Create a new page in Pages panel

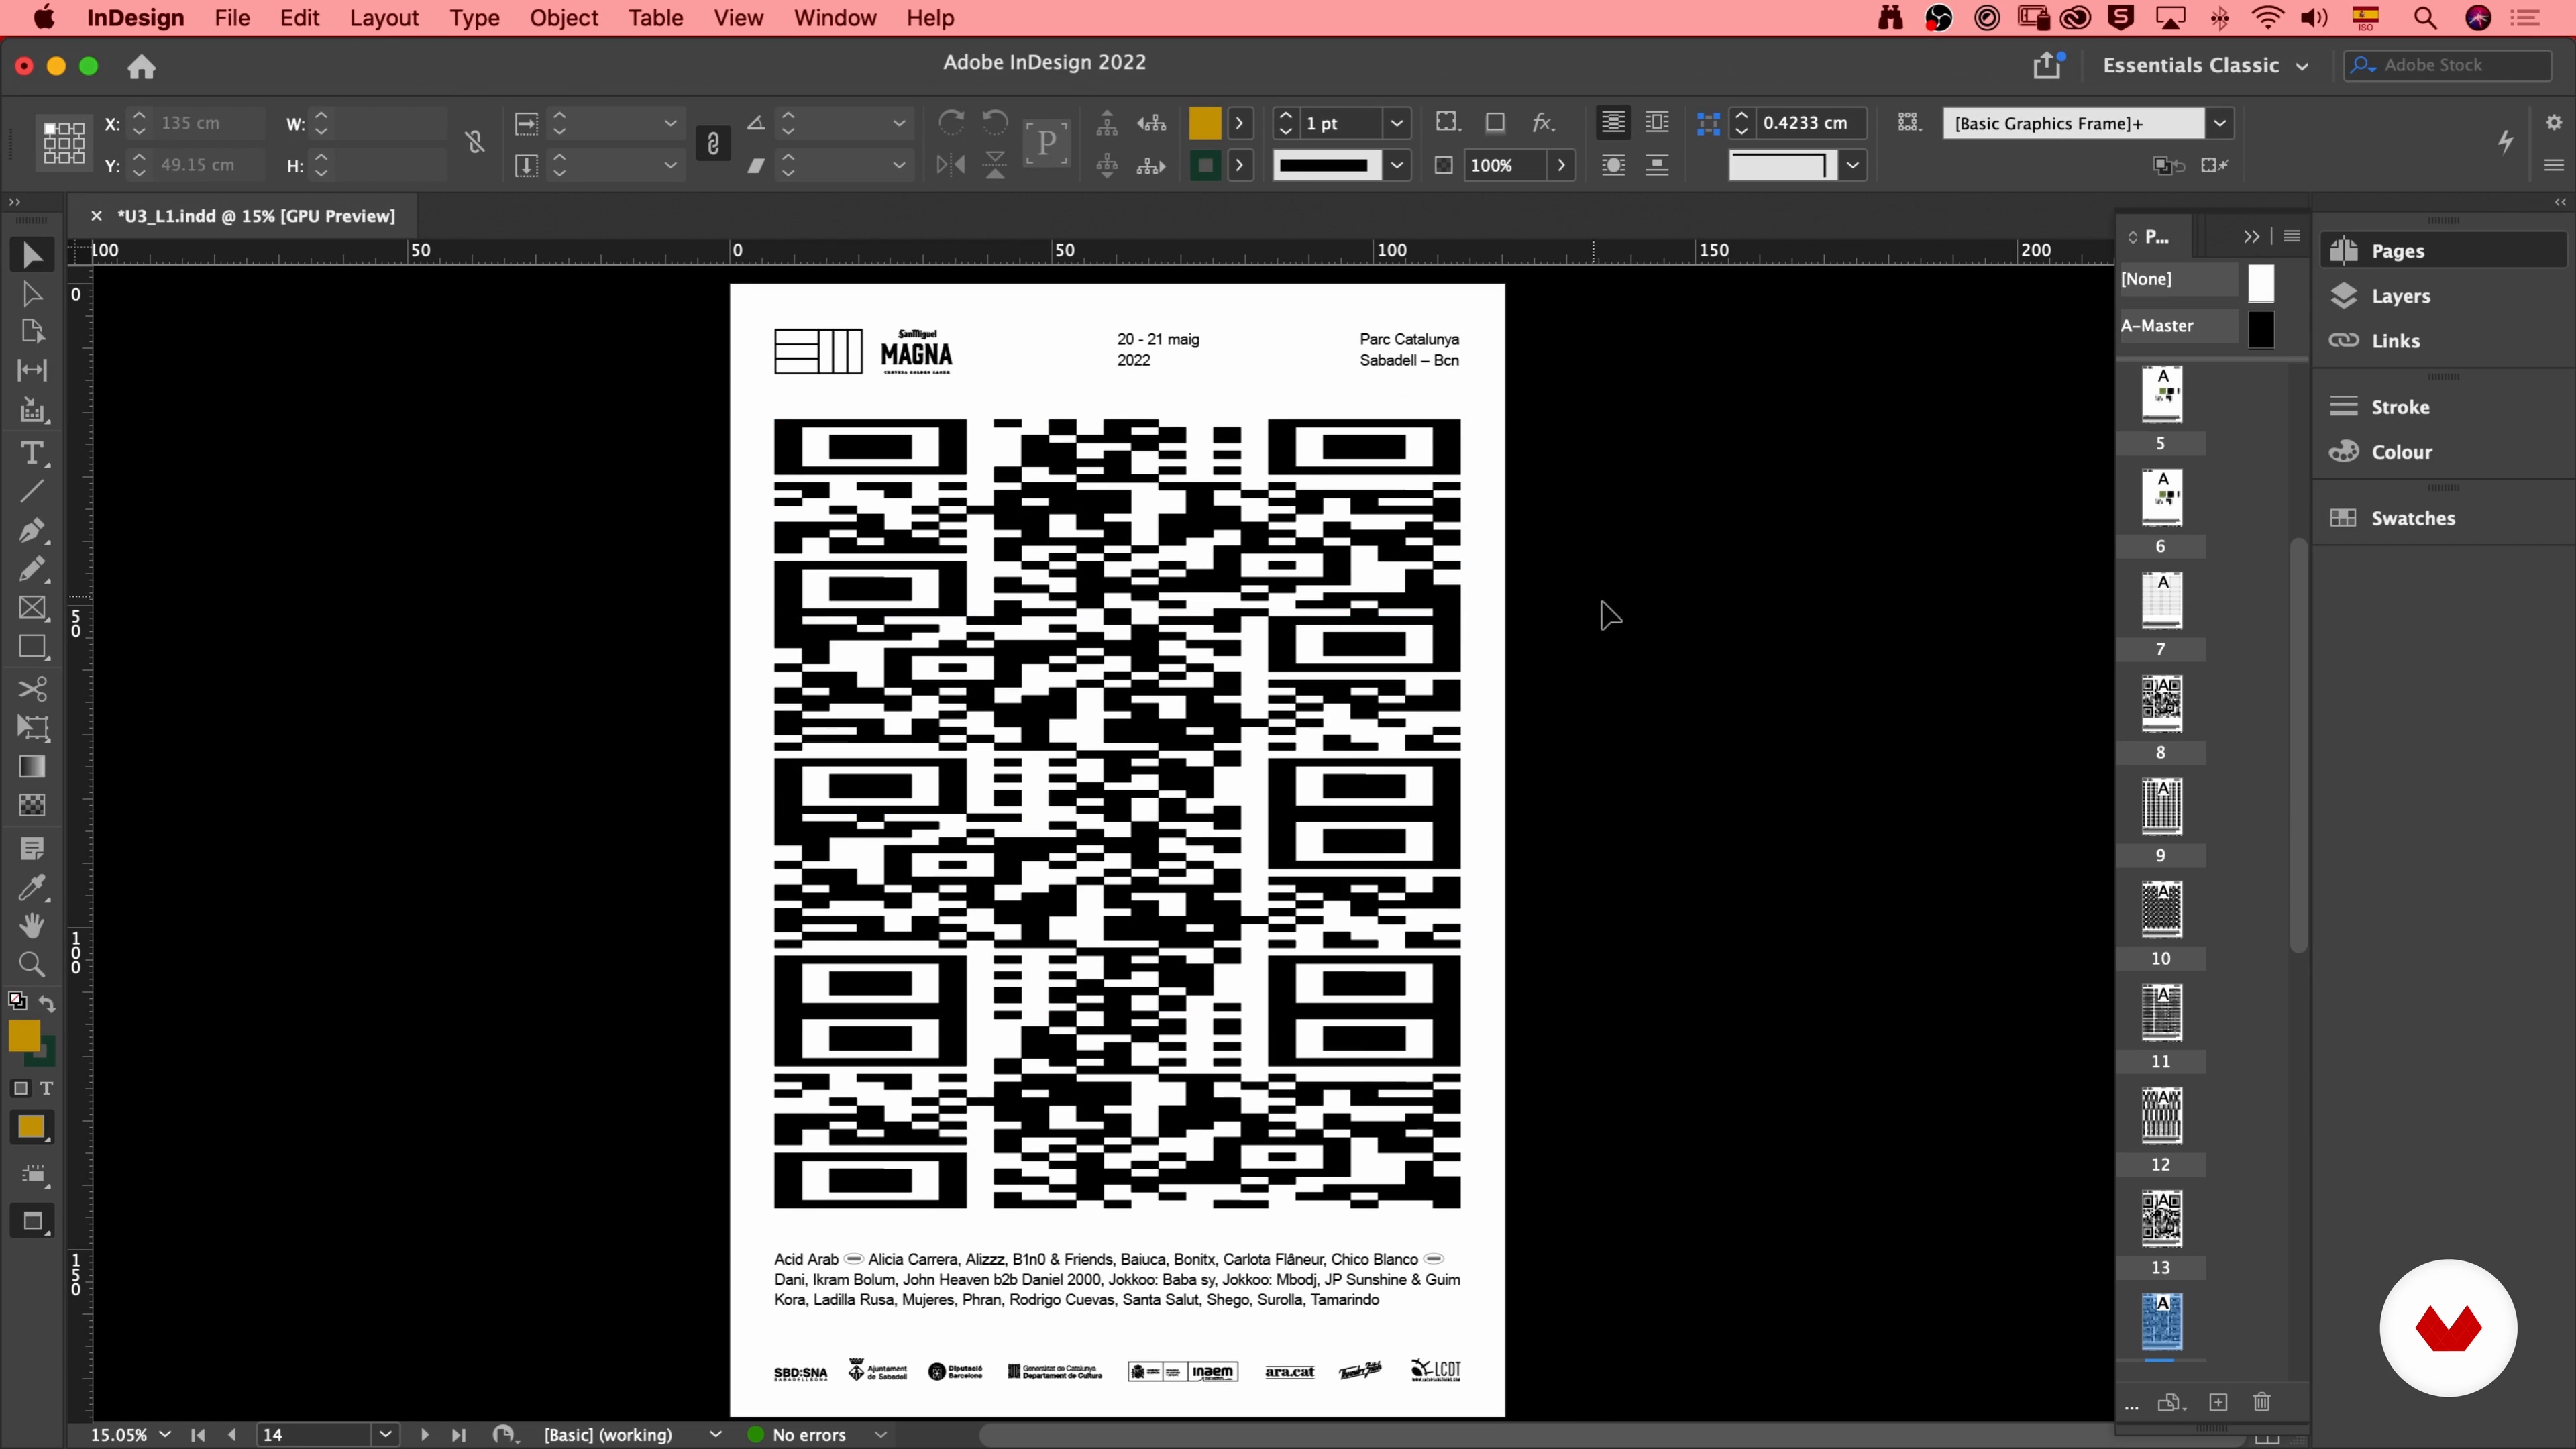point(2218,1402)
